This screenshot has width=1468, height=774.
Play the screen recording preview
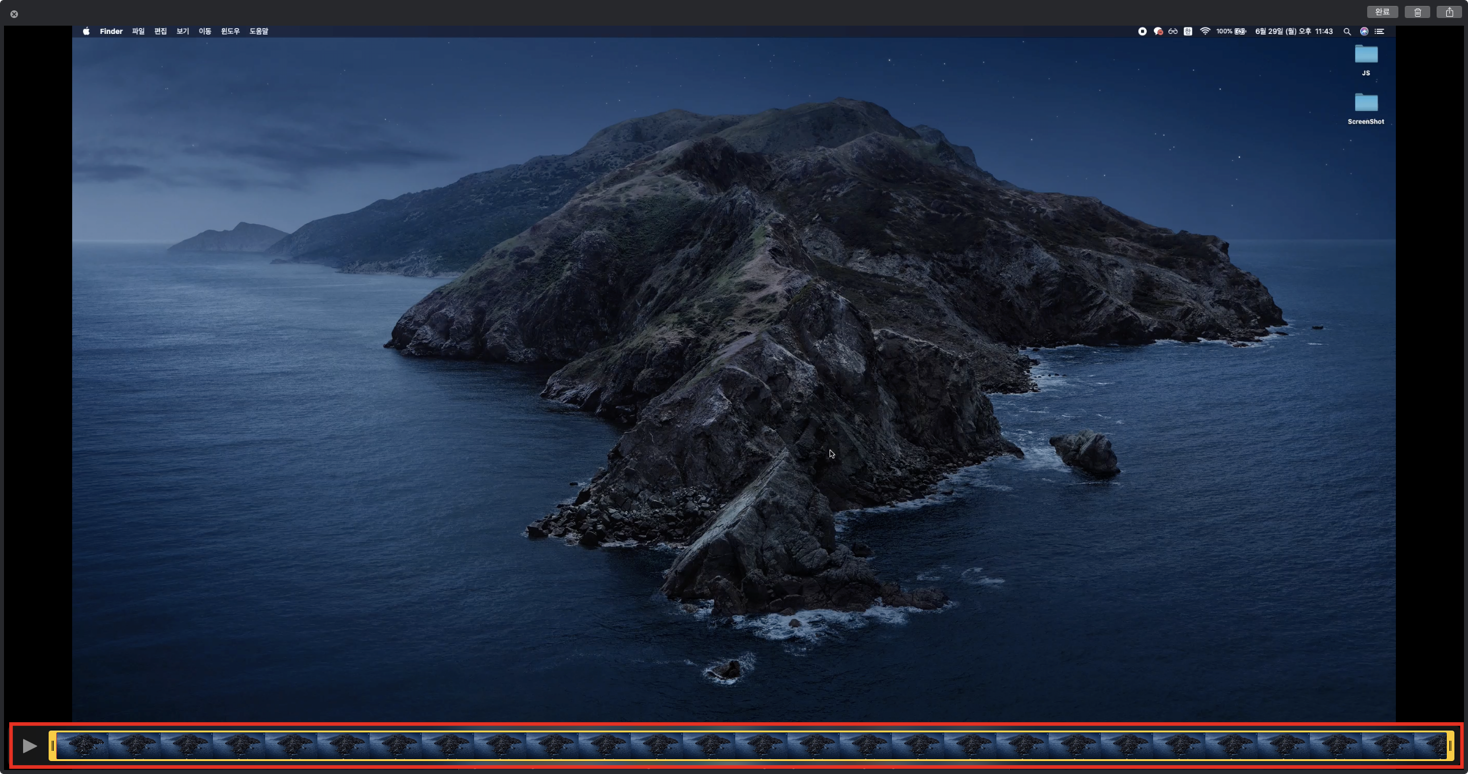[x=29, y=745]
